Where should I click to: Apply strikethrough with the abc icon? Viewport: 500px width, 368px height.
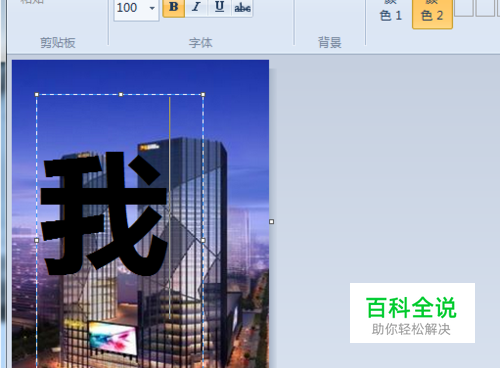(242, 7)
